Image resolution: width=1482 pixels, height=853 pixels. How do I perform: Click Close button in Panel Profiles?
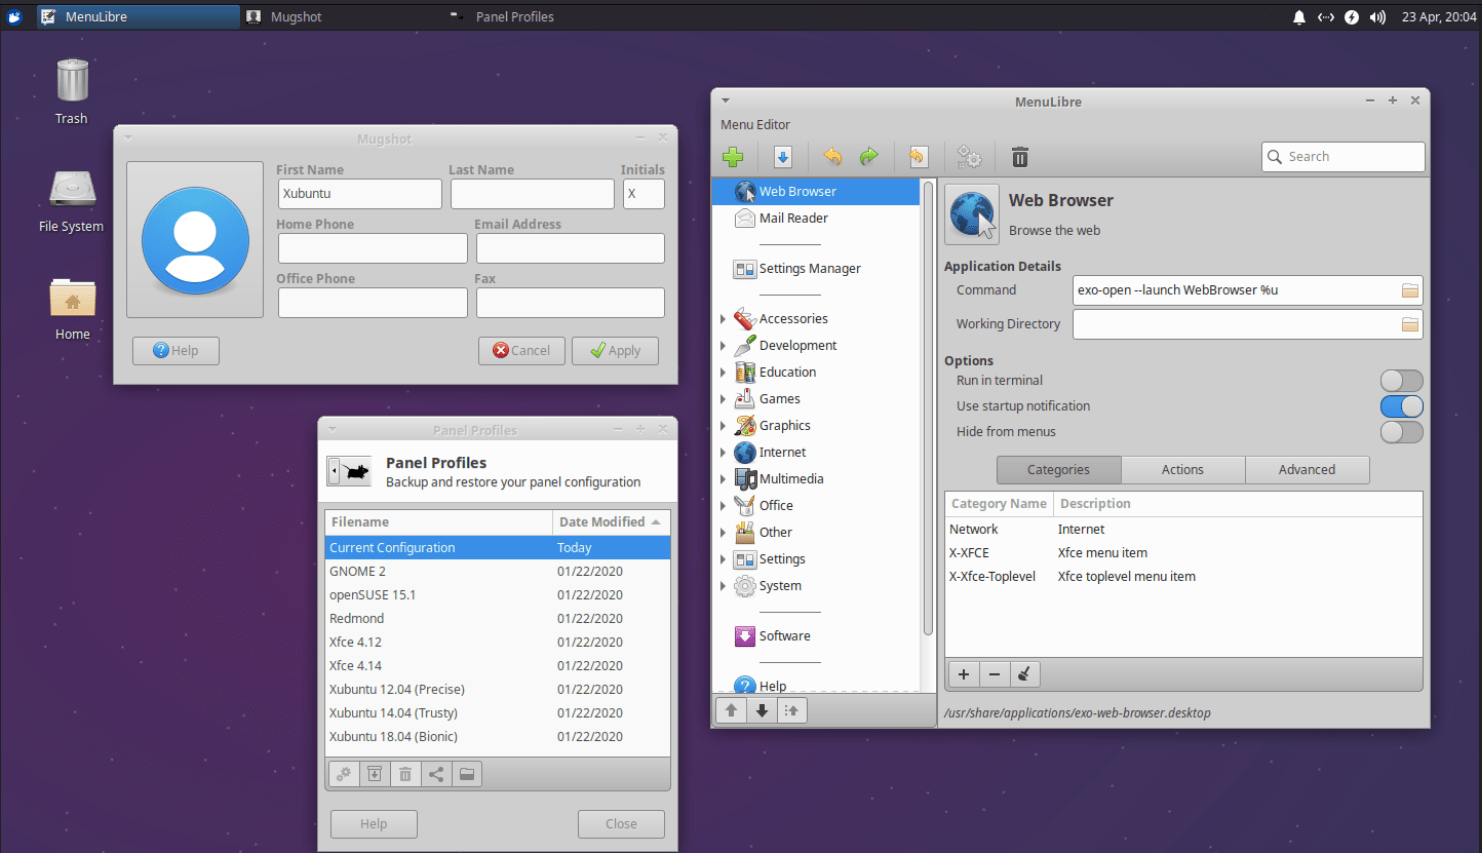(621, 824)
